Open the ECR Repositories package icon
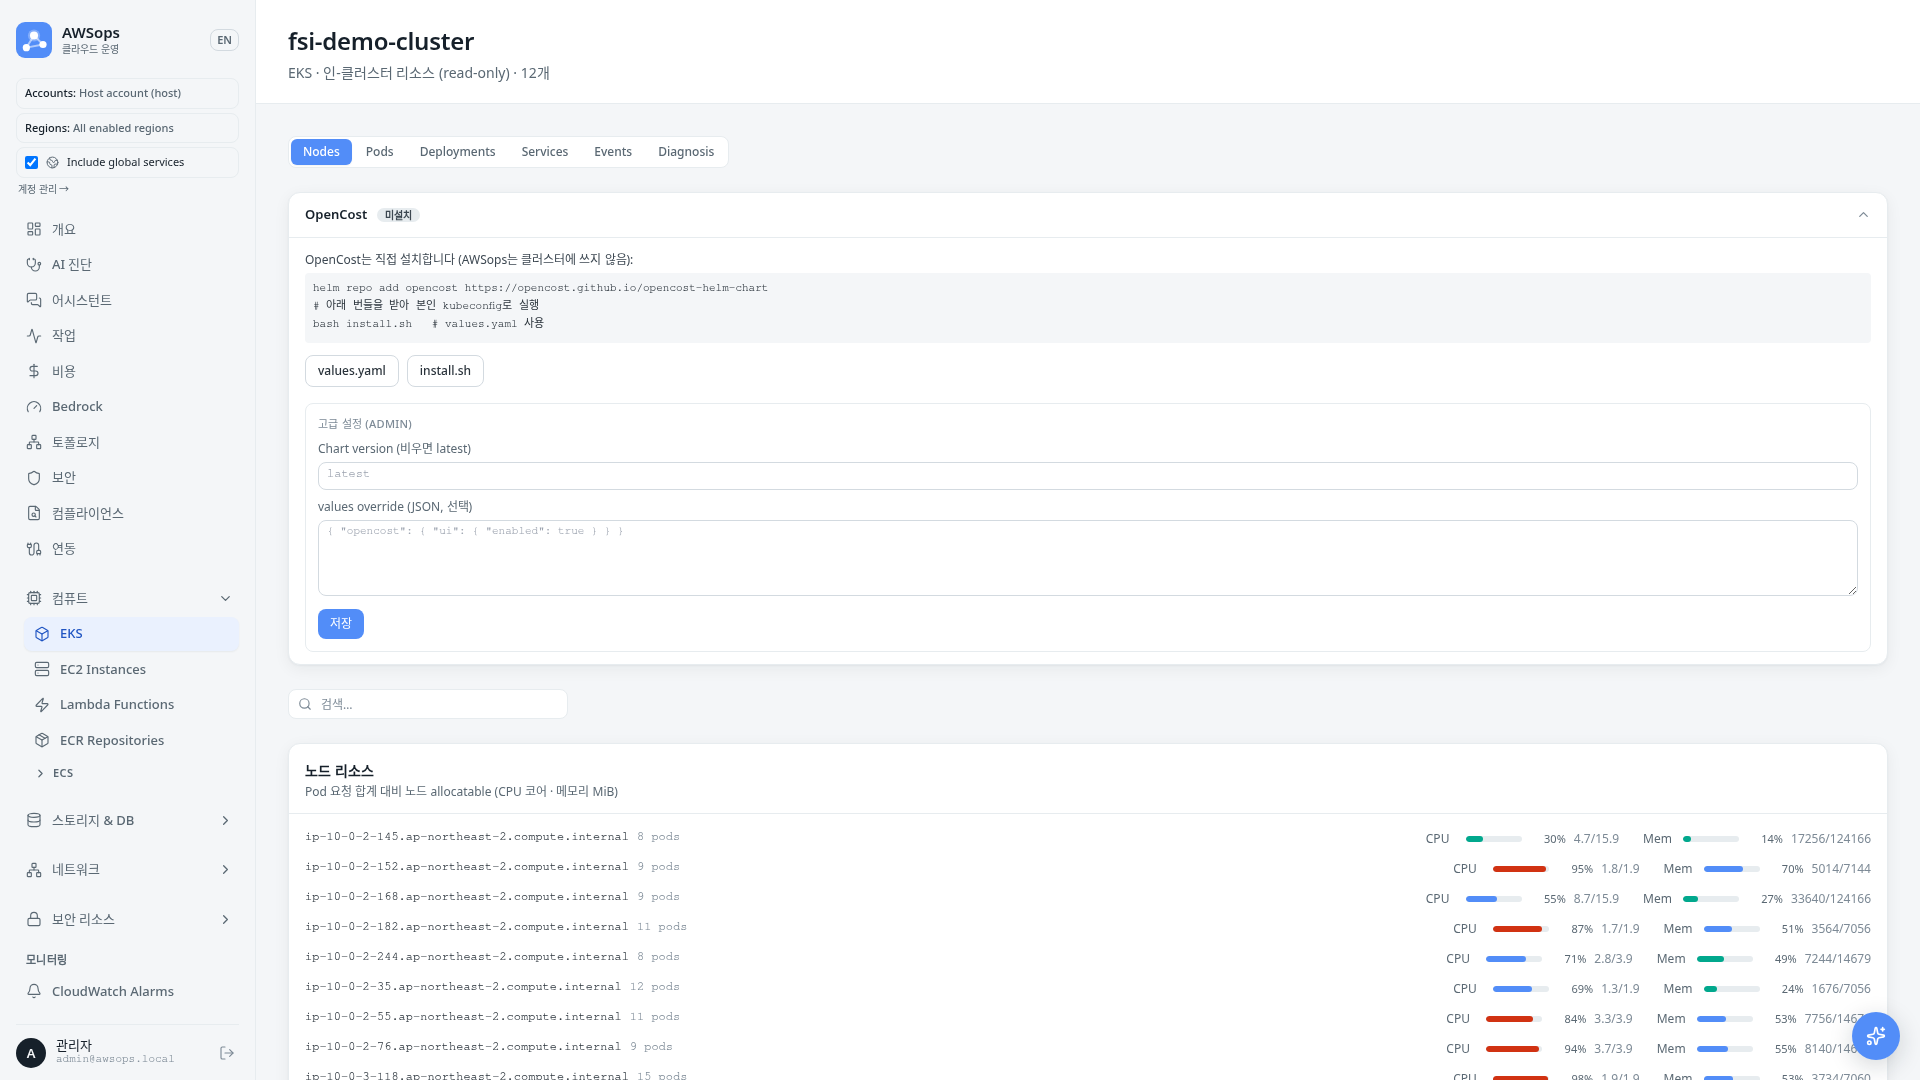Viewport: 1920px width, 1080px height. (x=42, y=740)
